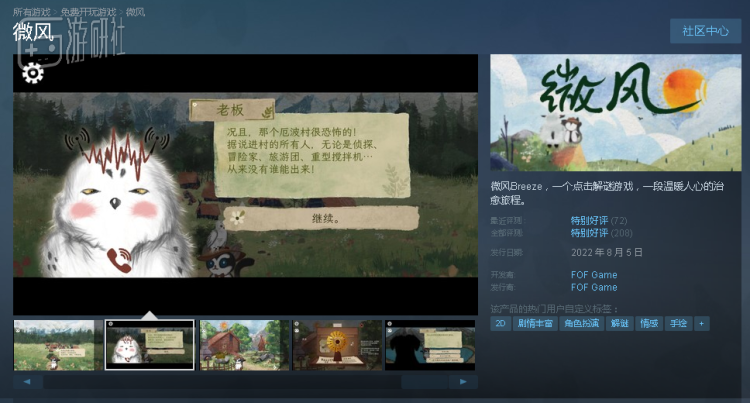Screen dimensions: 750x403
Task: Click the 微风 game header capsule image
Action: 616,112
